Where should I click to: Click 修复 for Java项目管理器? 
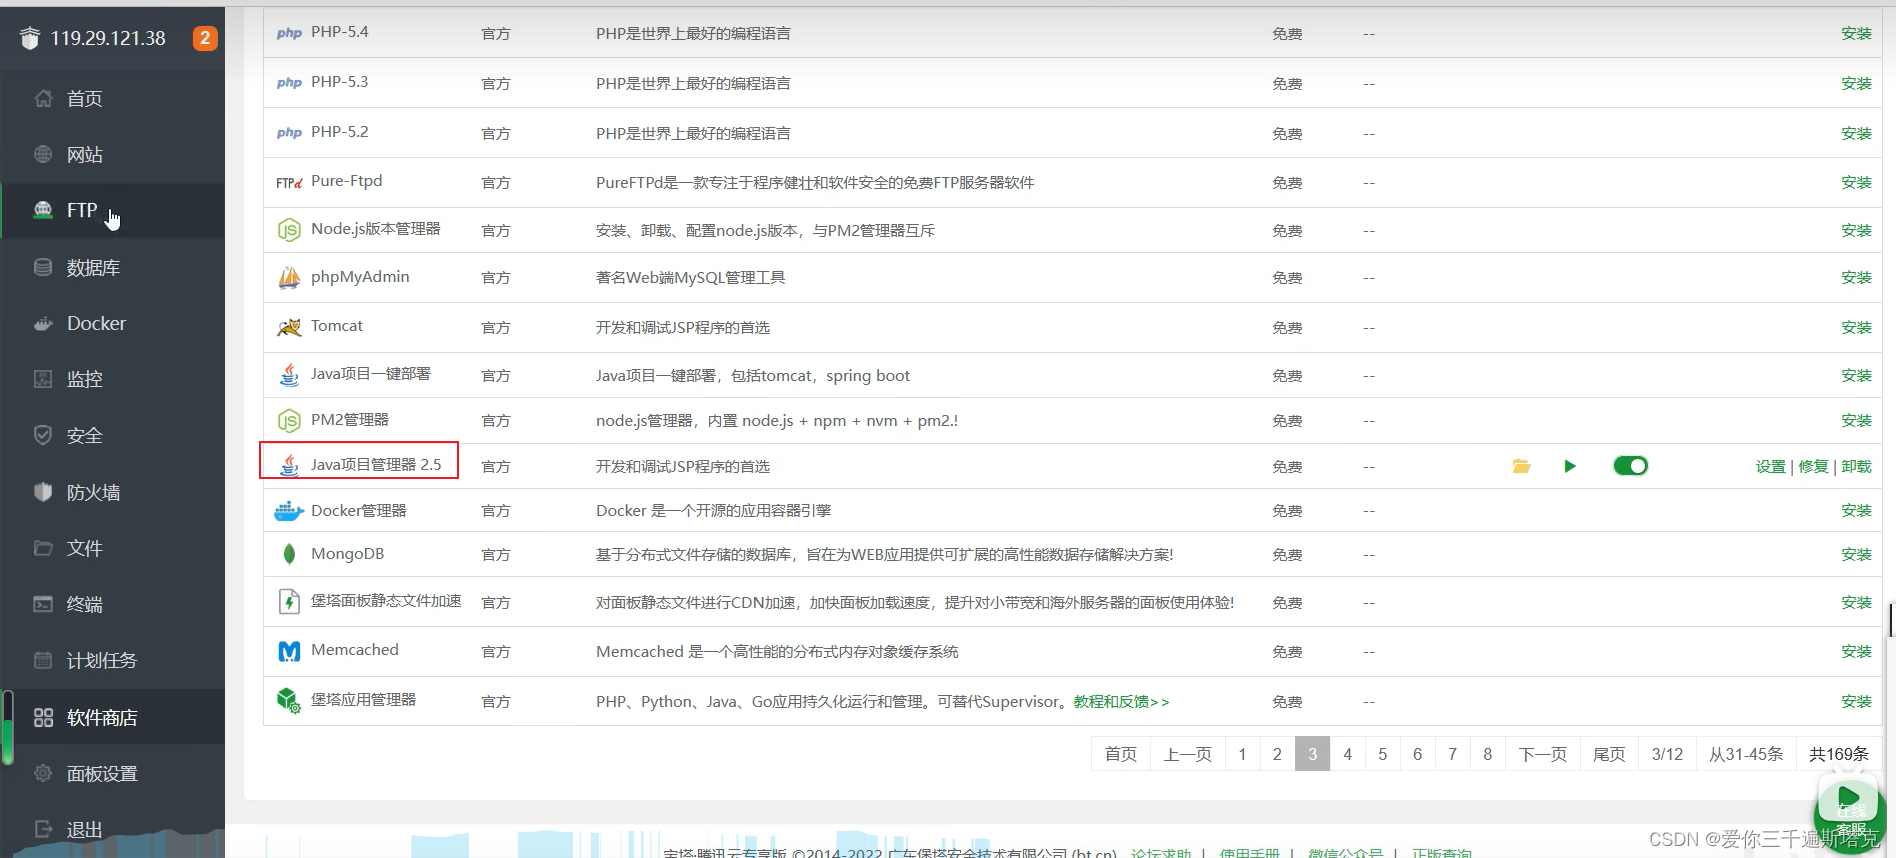1813,466
